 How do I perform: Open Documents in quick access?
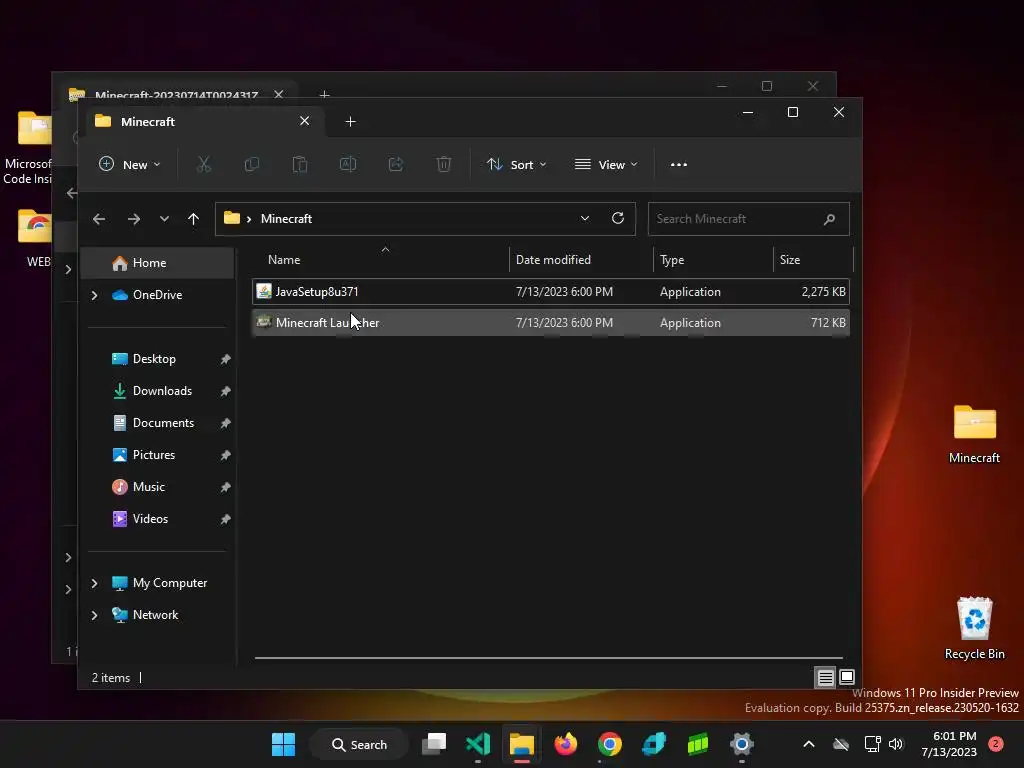163,423
